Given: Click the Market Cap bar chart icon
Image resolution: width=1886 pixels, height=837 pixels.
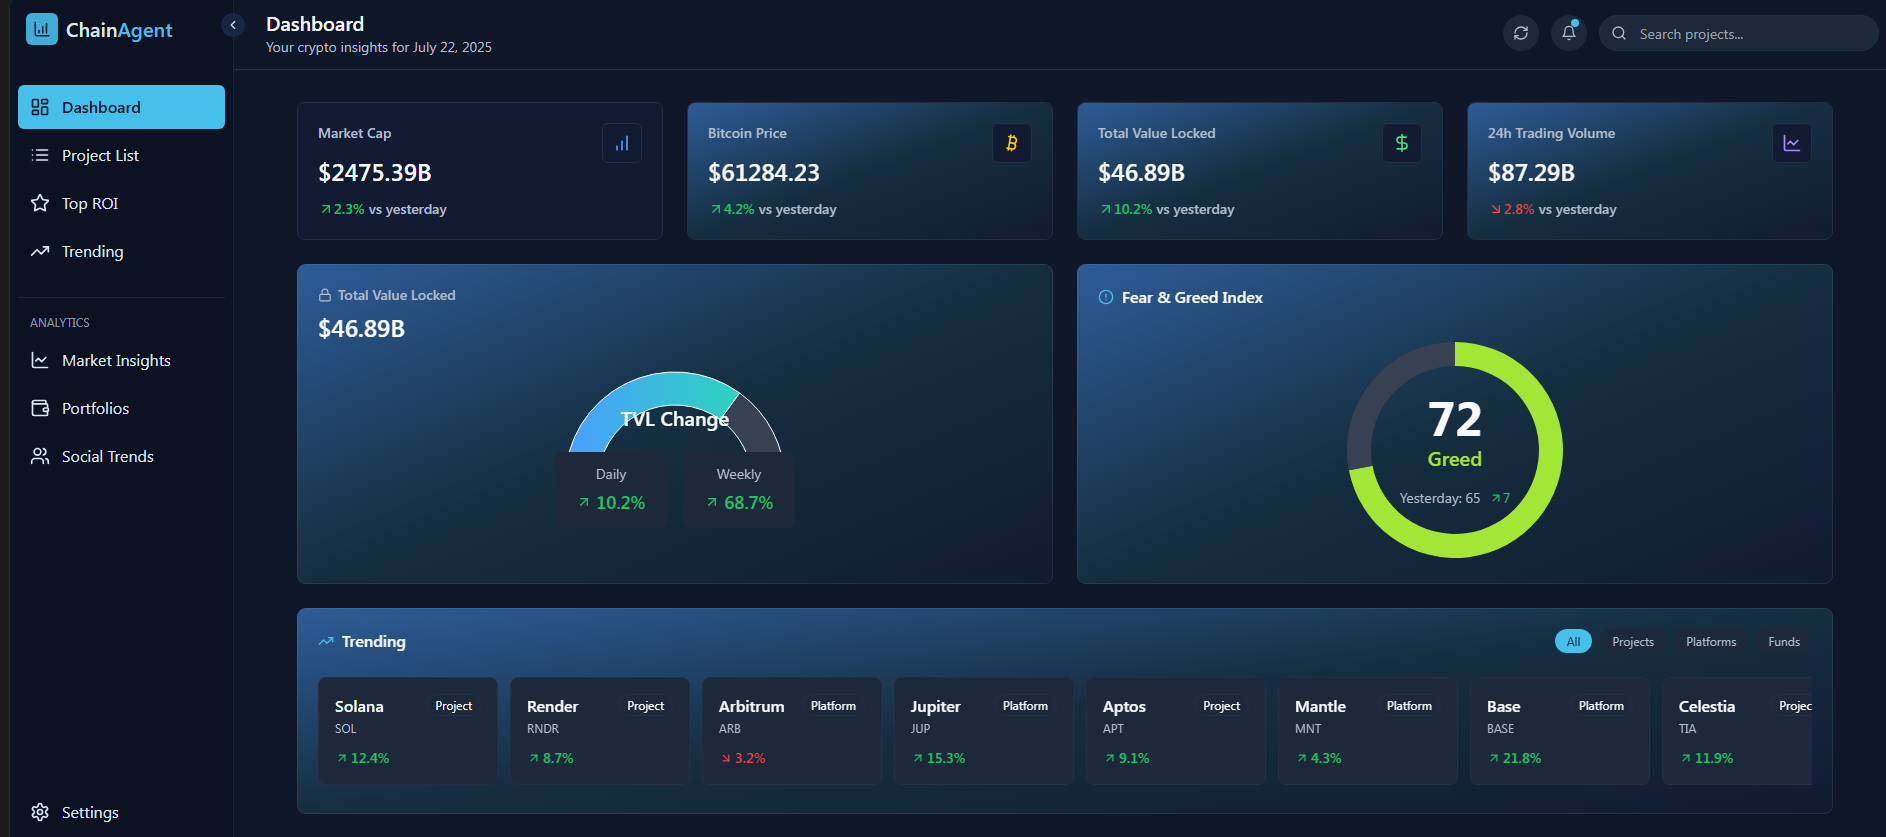Looking at the screenshot, I should [x=621, y=143].
